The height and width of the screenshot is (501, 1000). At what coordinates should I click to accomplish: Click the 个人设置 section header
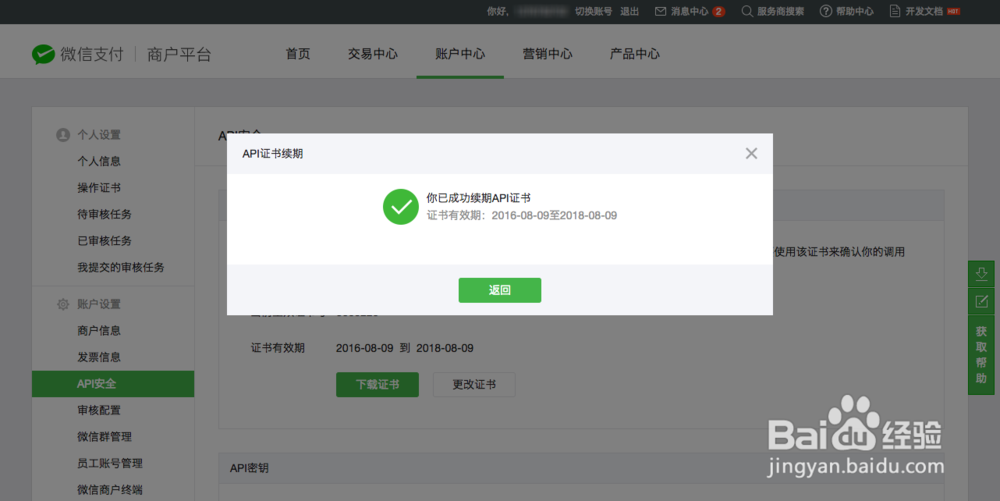(99, 134)
